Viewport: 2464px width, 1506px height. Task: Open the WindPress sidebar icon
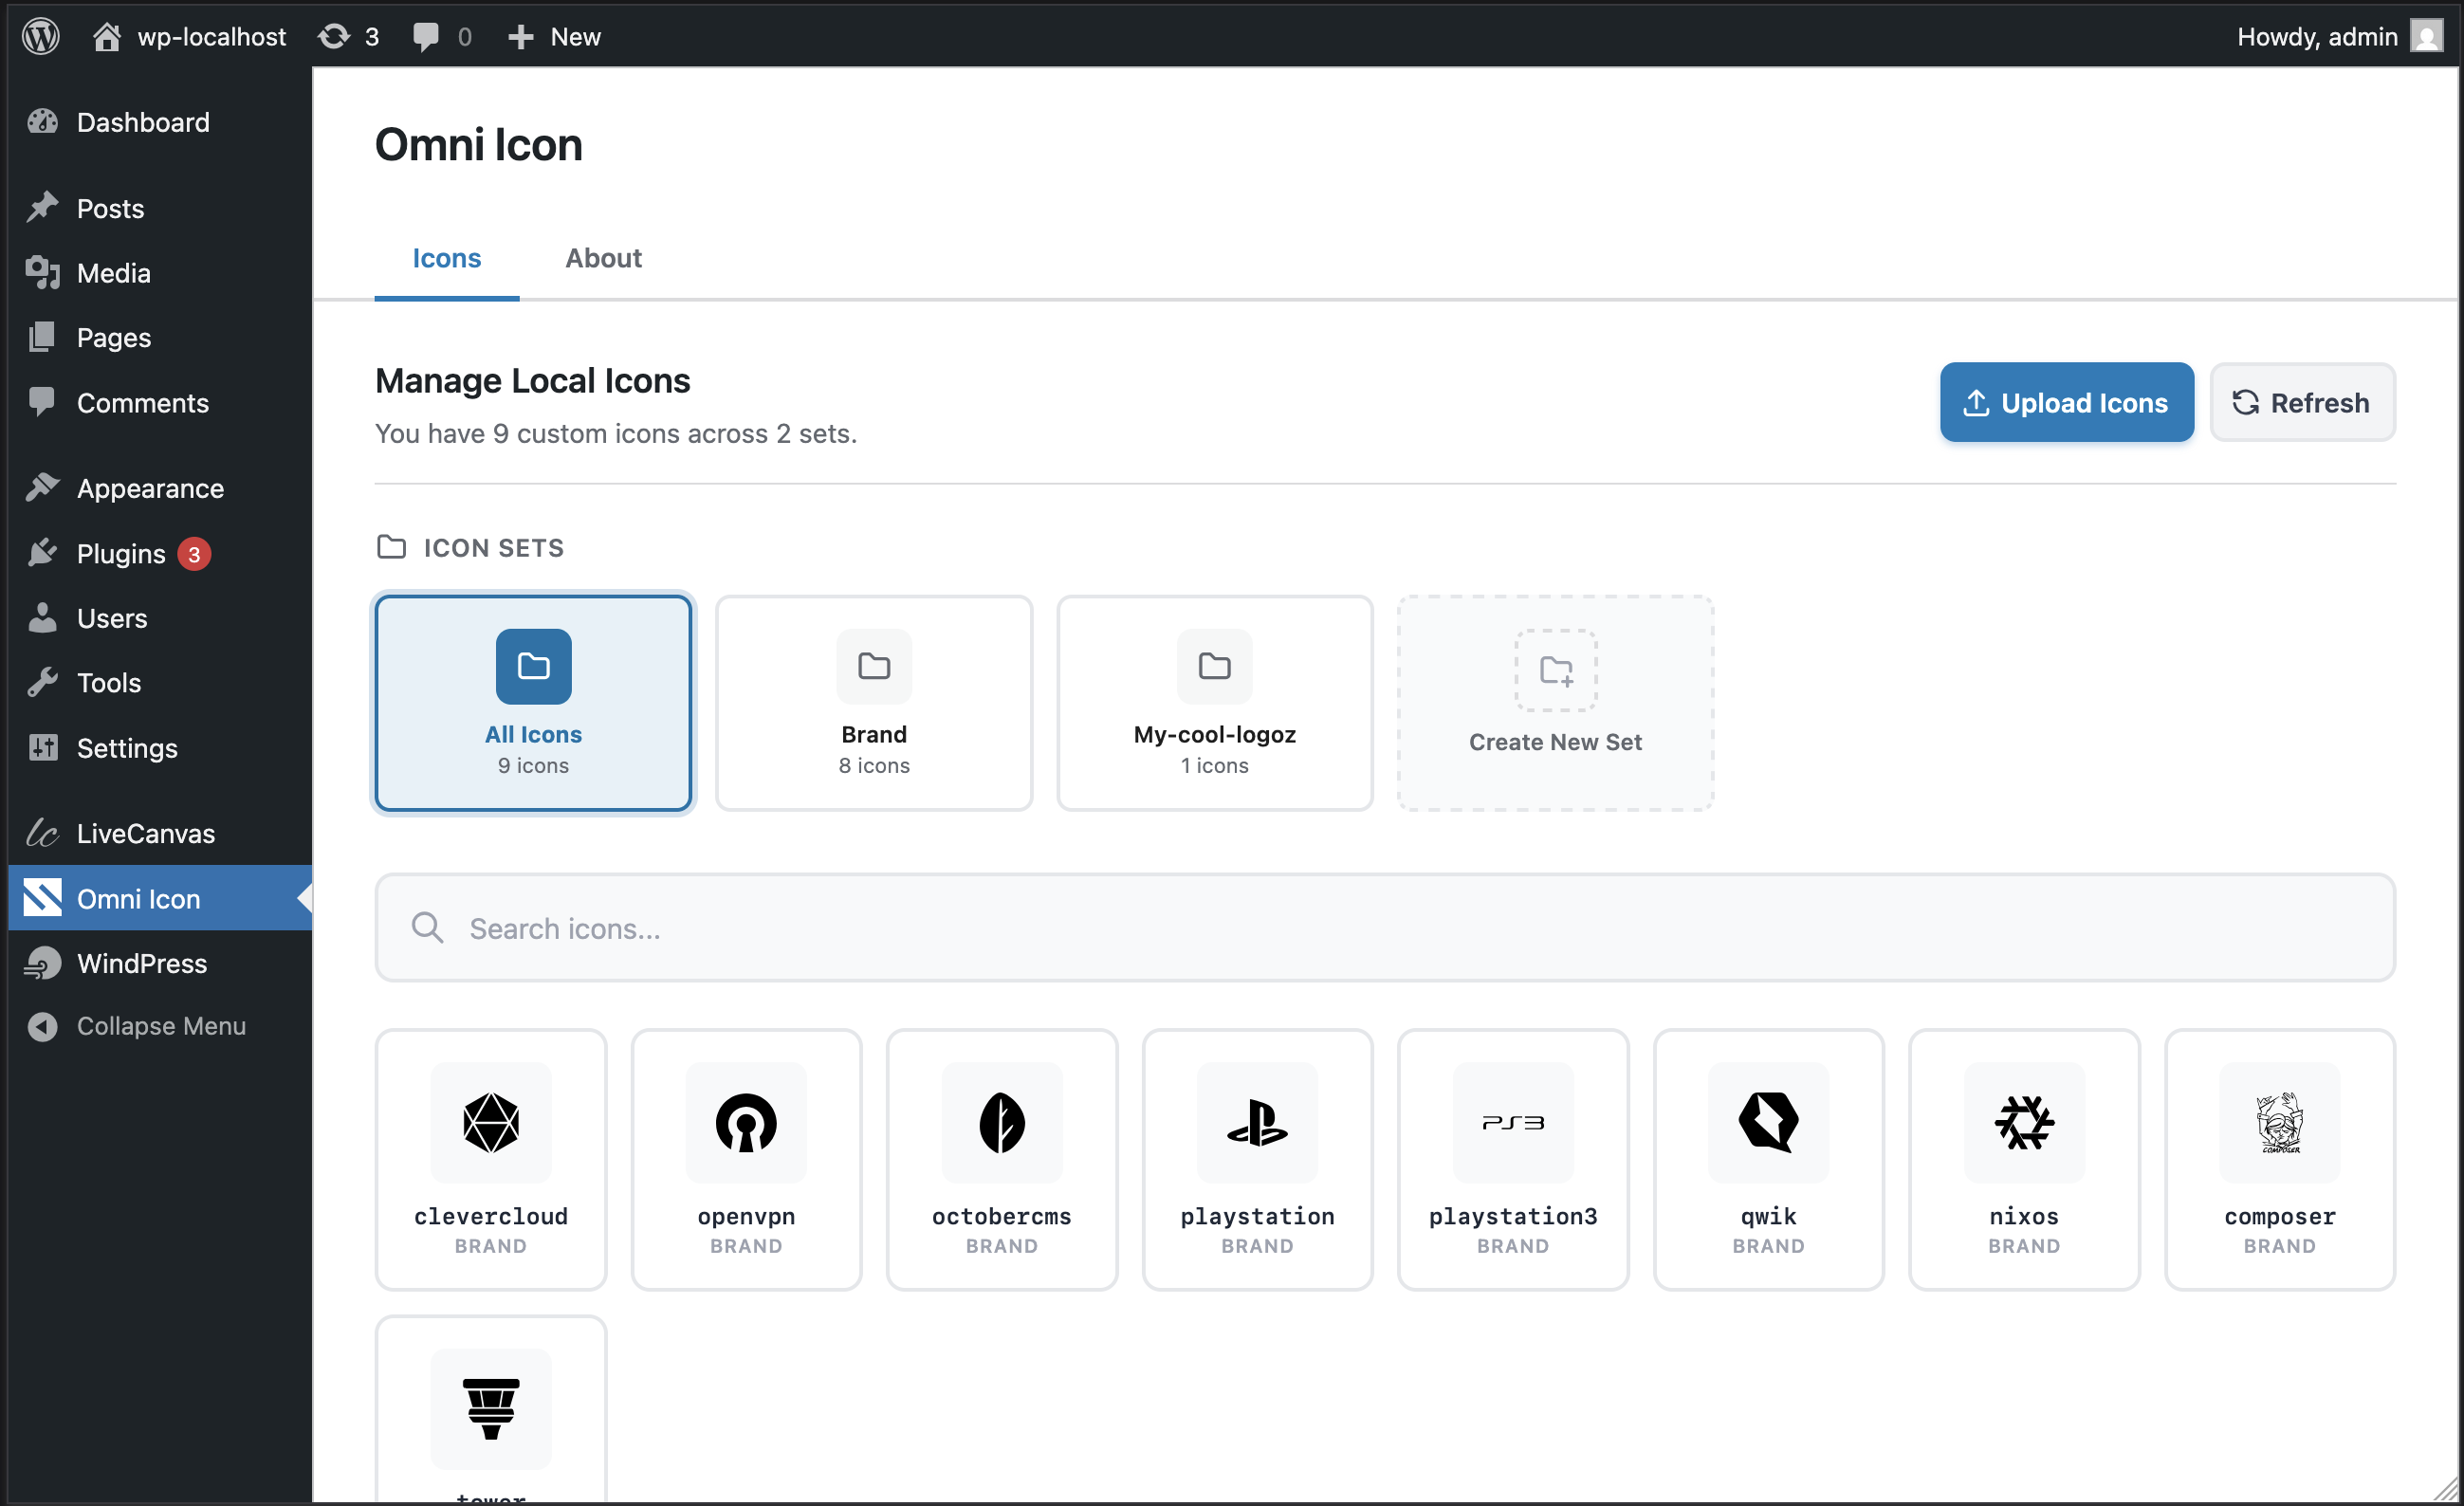(42, 963)
